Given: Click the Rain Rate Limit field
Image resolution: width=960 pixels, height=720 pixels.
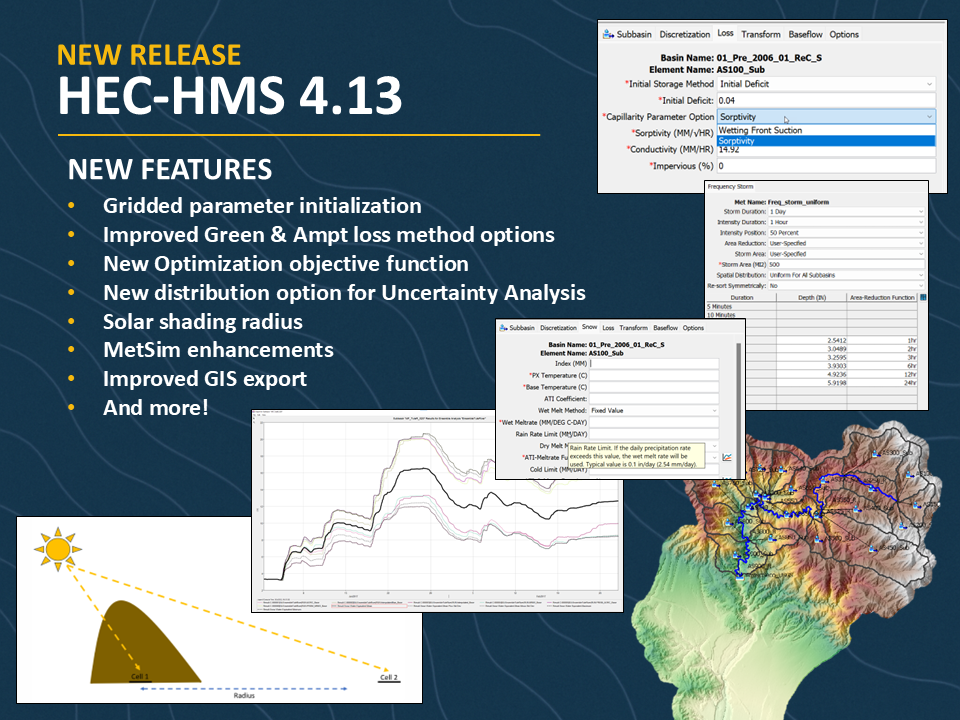Looking at the screenshot, I should coord(654,434).
